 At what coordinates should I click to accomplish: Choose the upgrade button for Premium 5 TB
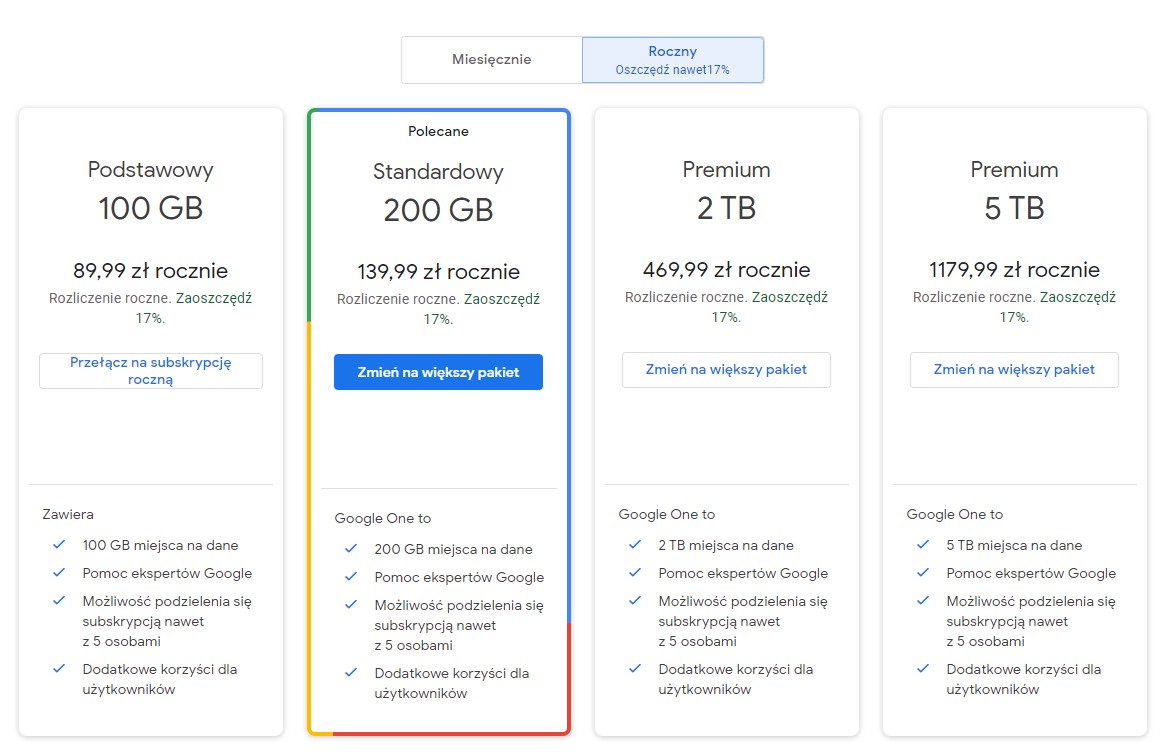pyautogui.click(x=1014, y=370)
